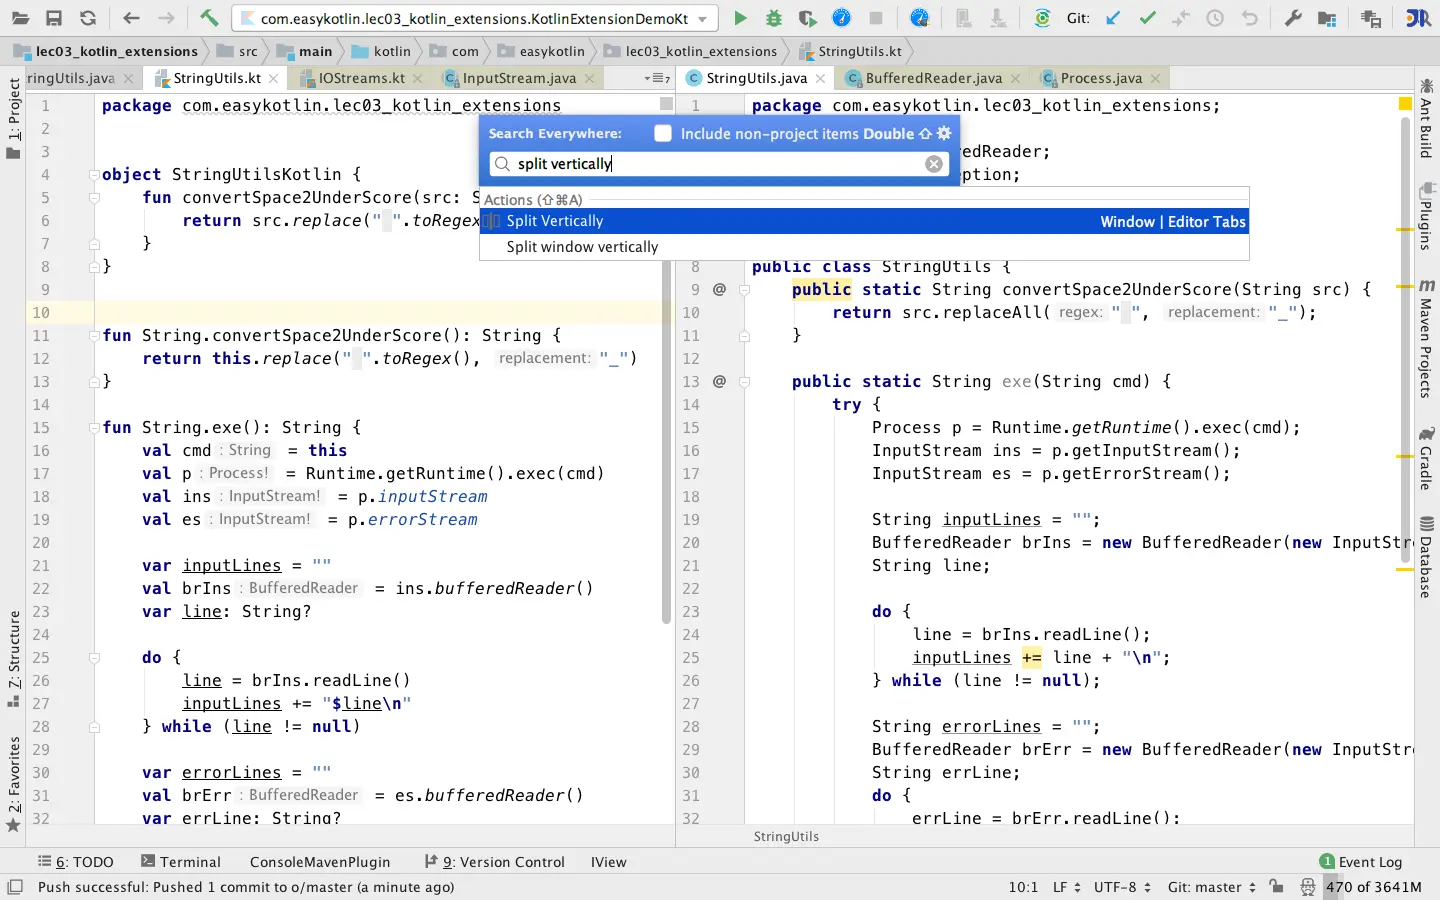Collapse the String.exe function fold marker in Kotlin editor

[x=94, y=427]
